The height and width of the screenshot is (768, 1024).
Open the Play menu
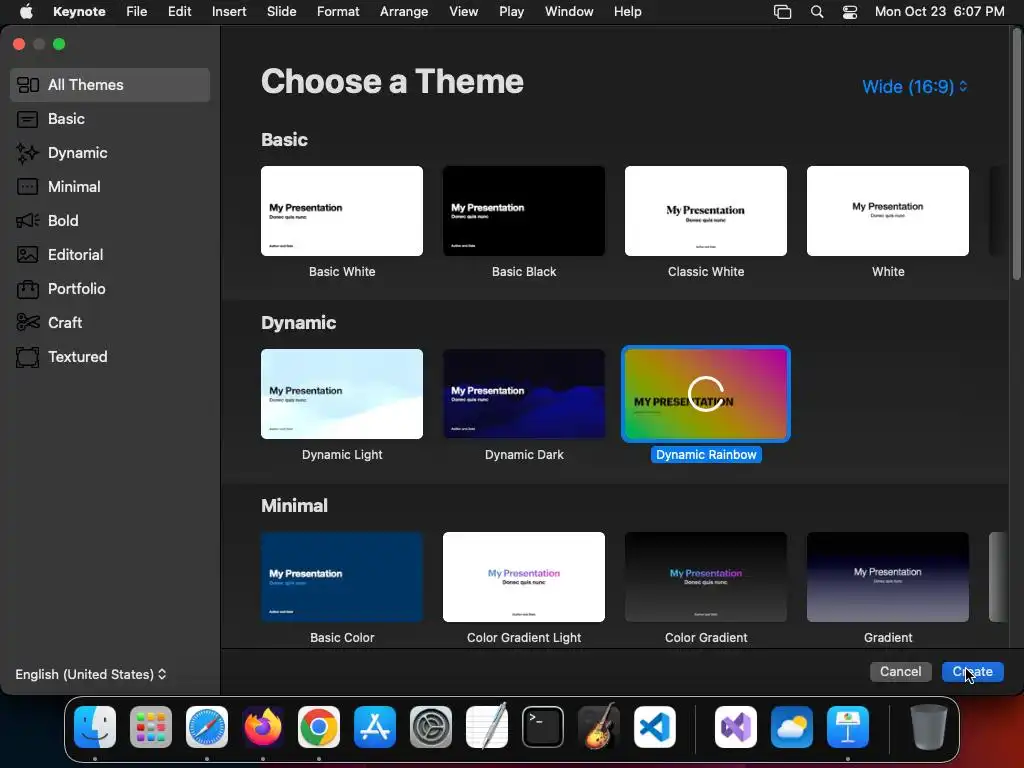(511, 12)
